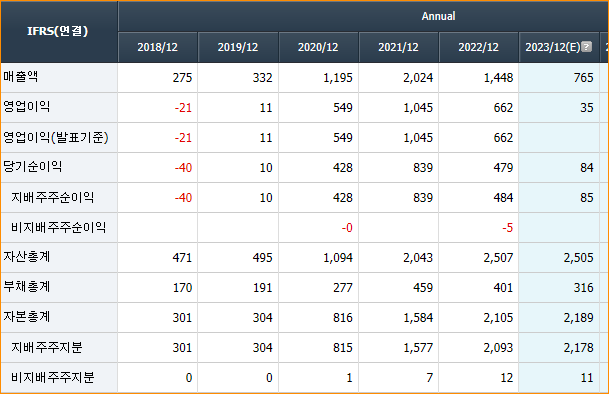Select the 2018/12 column header

pyautogui.click(x=158, y=47)
